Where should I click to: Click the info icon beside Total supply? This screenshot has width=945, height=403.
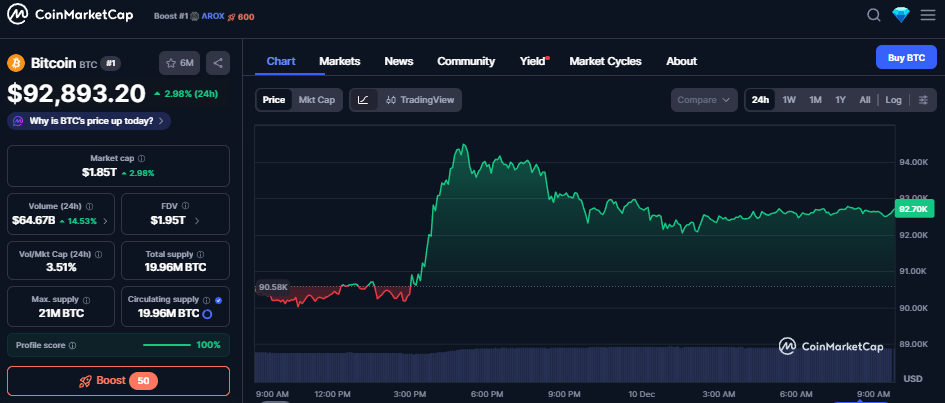[201, 254]
